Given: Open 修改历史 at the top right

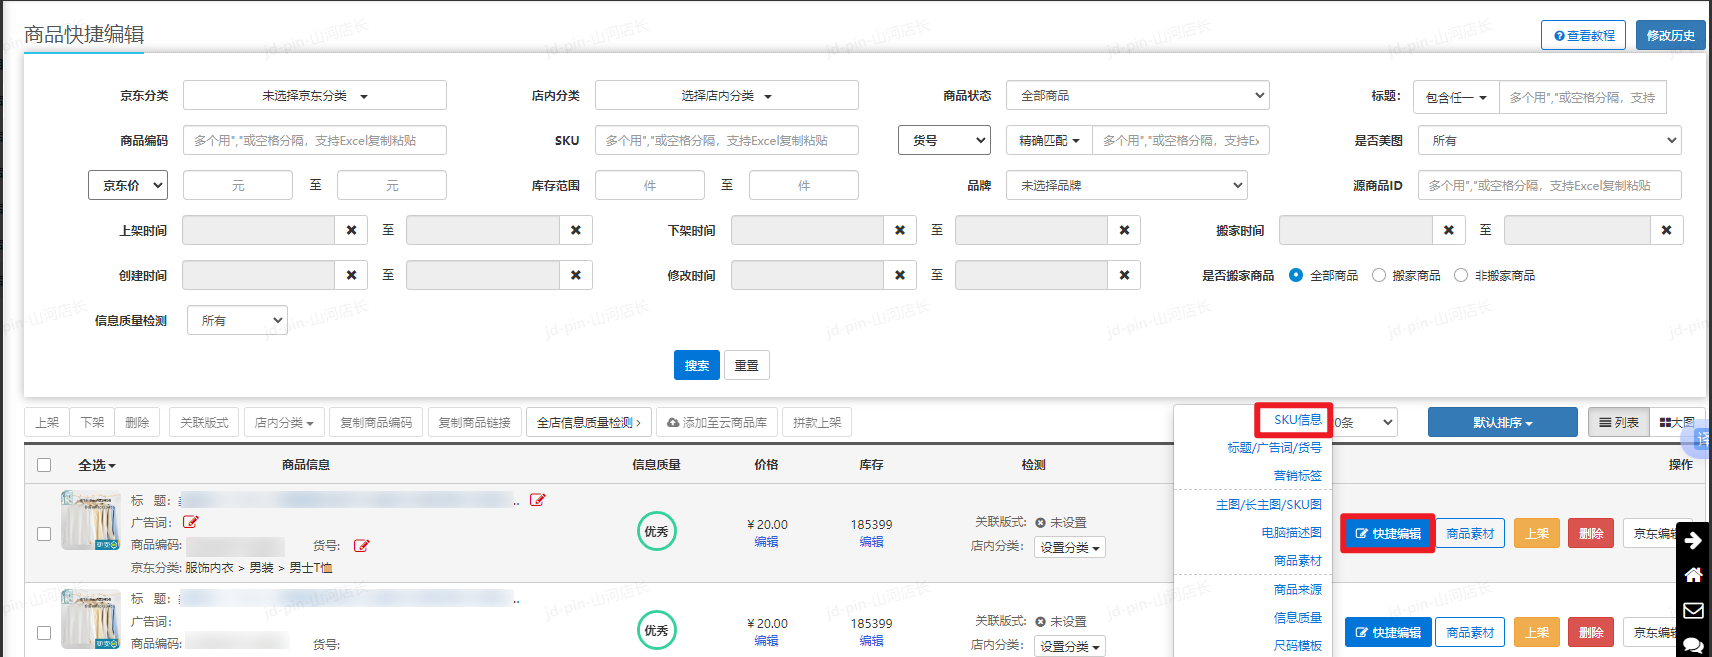Looking at the screenshot, I should click(1670, 35).
